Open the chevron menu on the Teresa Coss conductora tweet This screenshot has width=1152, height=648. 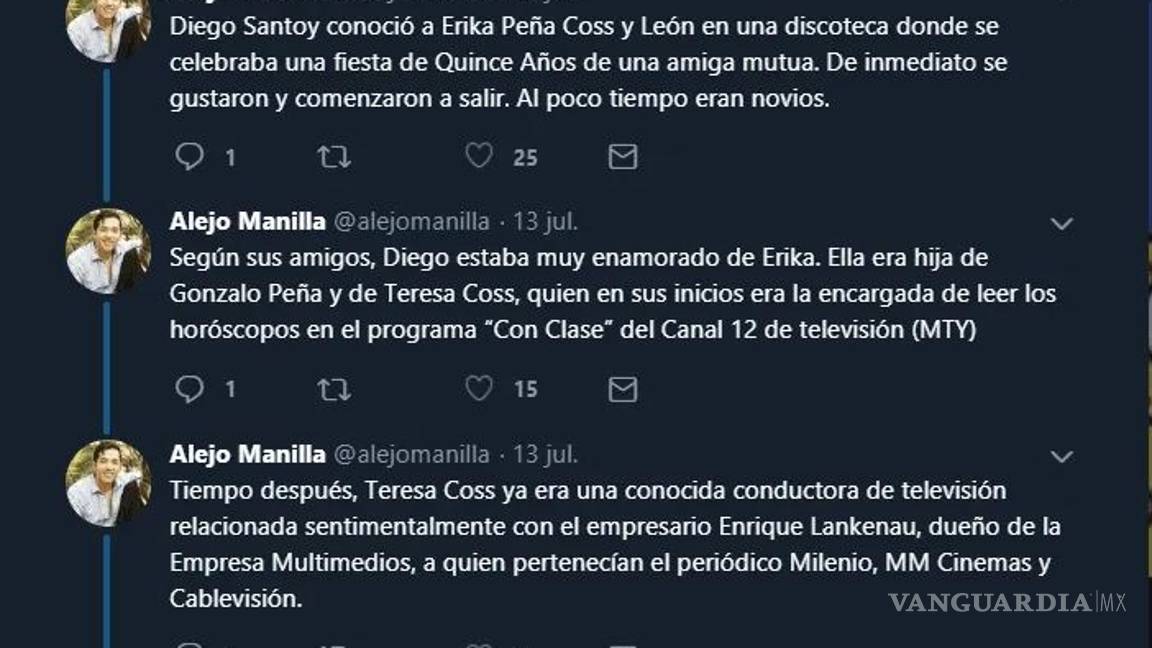point(1061,457)
